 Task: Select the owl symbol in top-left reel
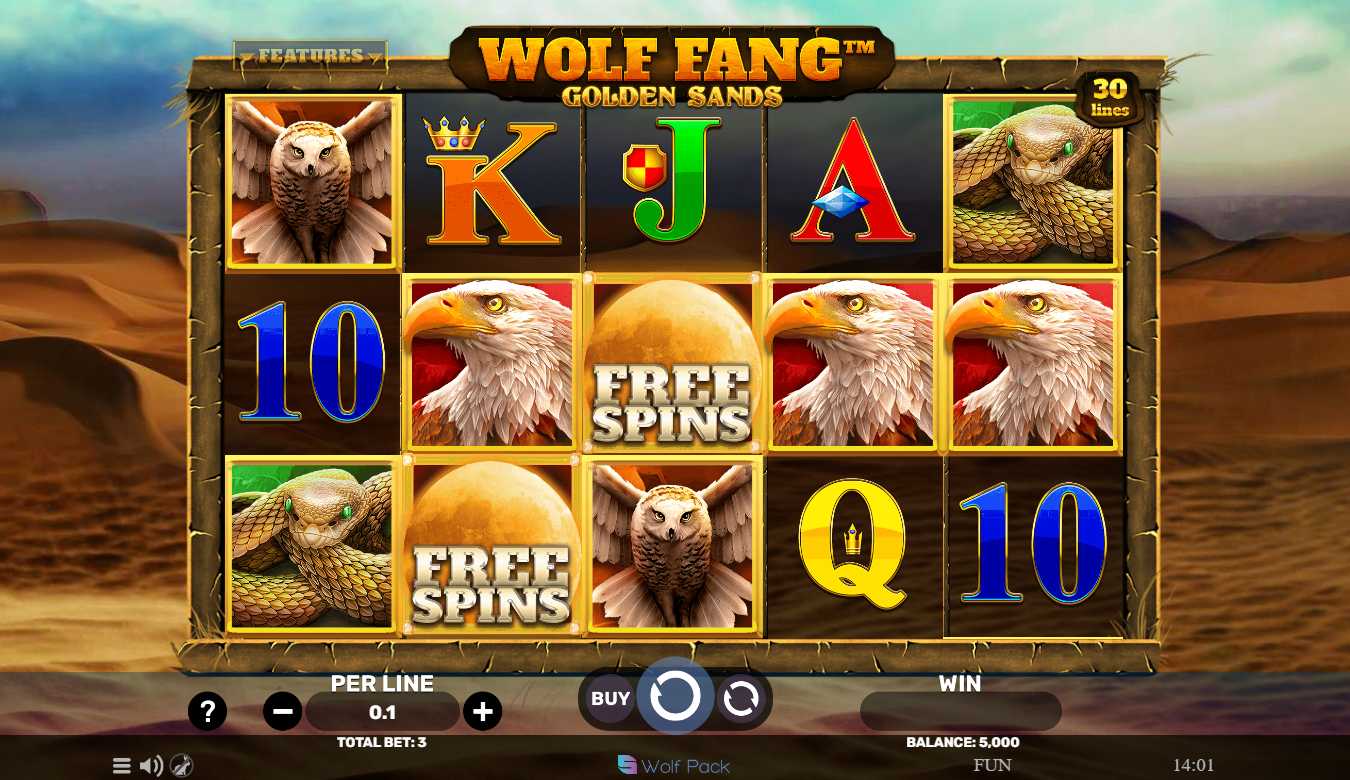313,182
